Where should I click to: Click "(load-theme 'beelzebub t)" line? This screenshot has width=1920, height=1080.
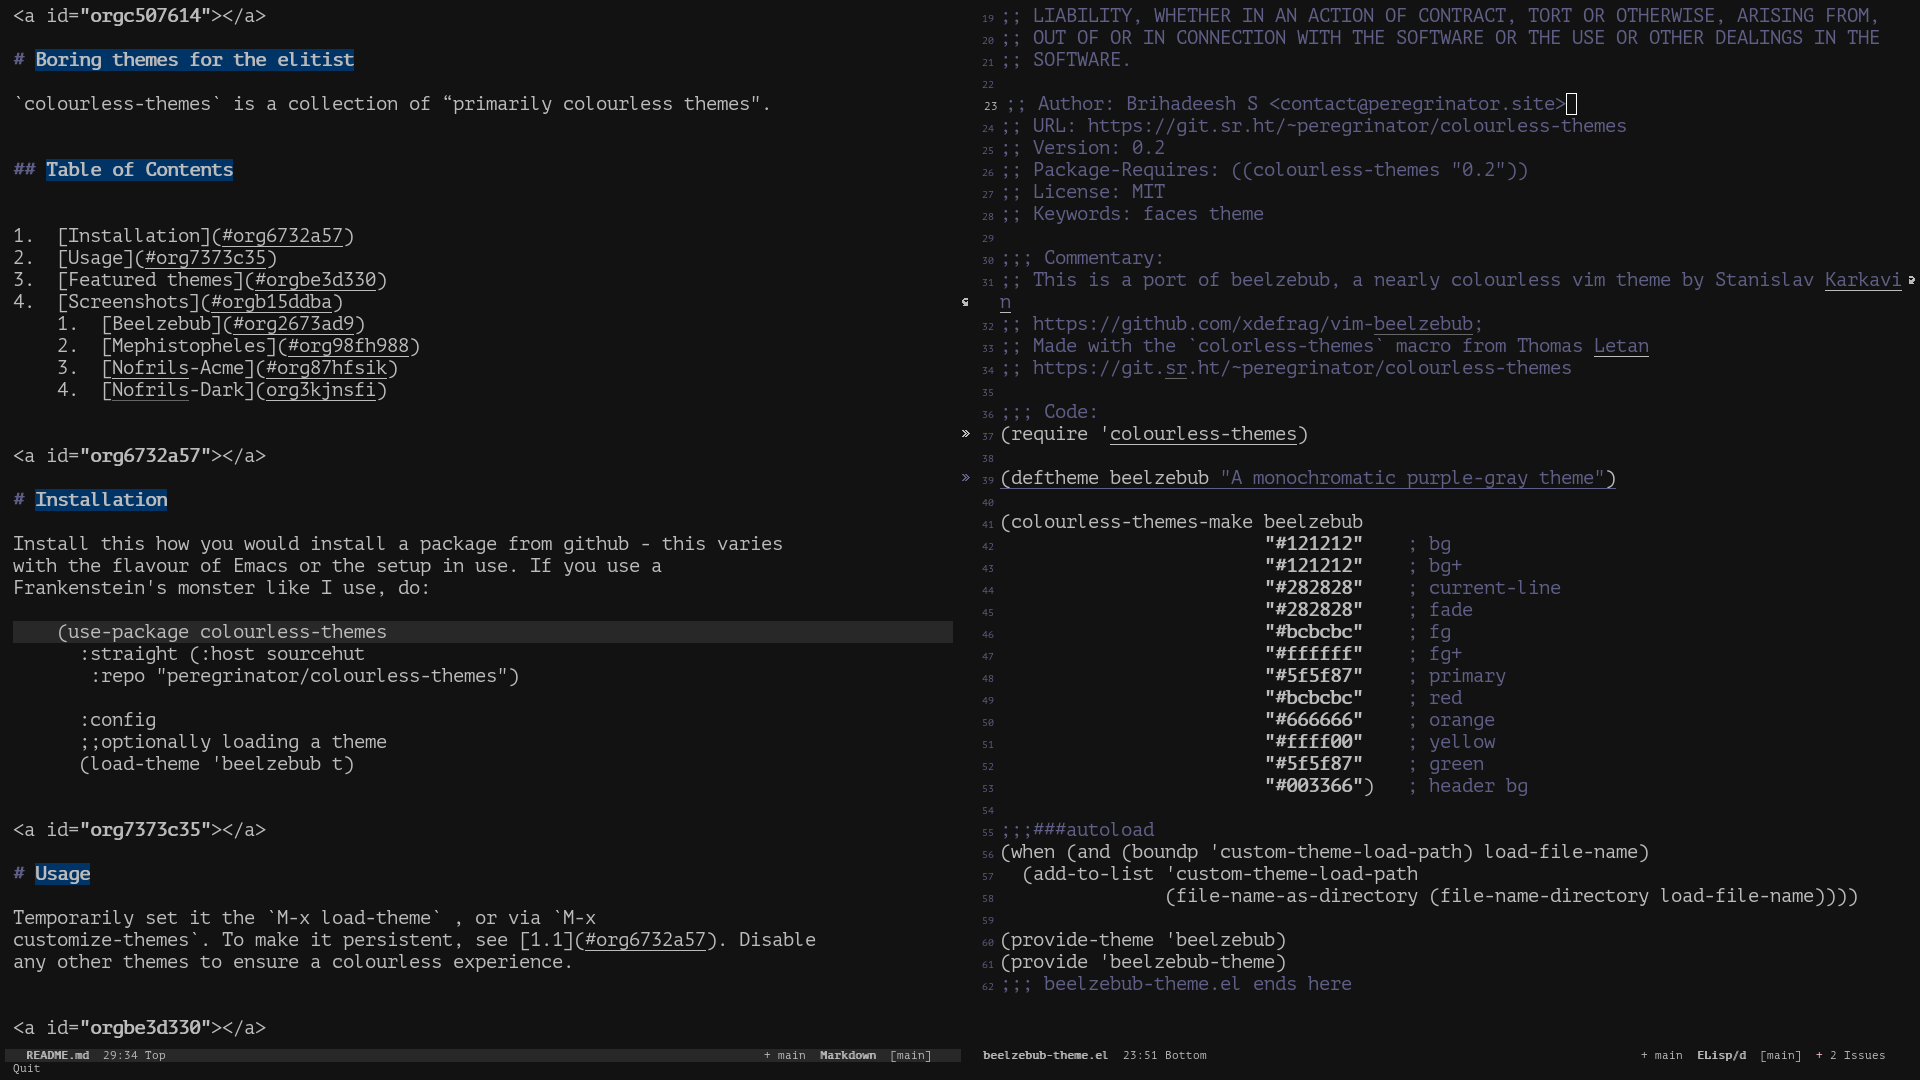point(217,764)
